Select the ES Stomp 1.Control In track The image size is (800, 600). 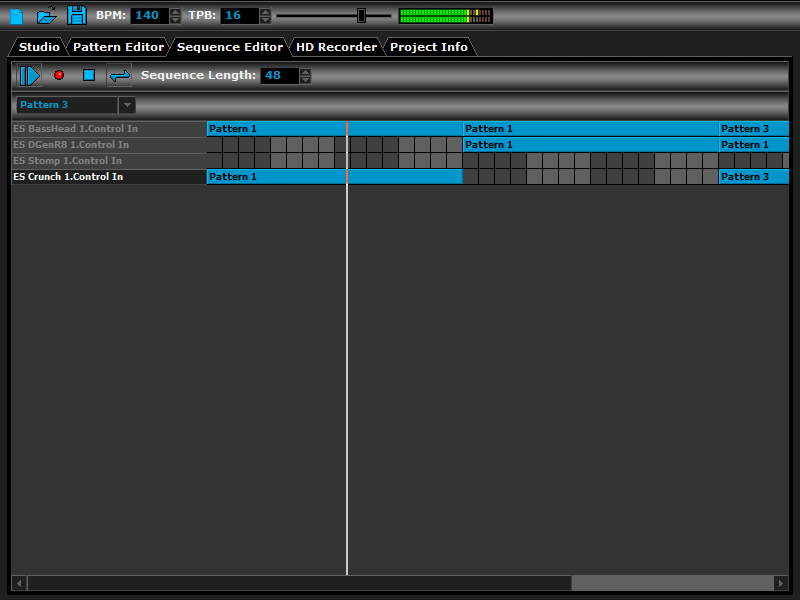point(100,160)
